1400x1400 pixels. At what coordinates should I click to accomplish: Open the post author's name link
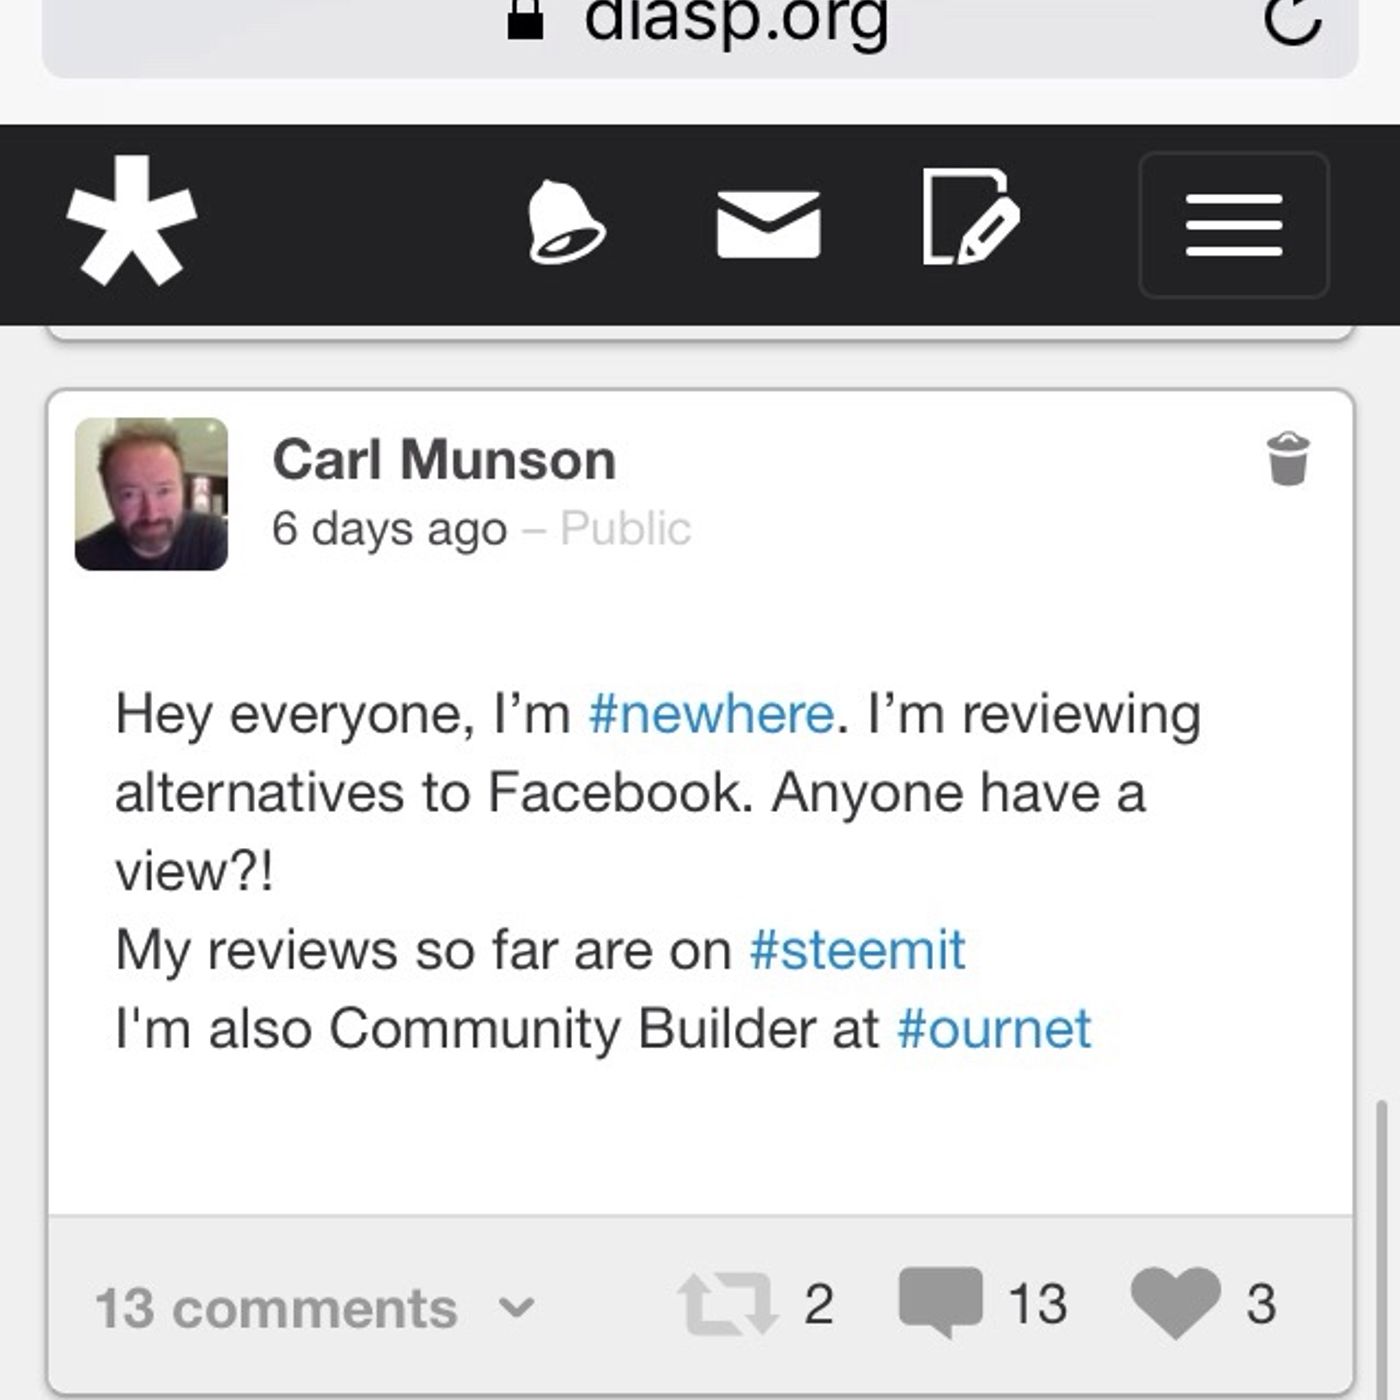444,460
